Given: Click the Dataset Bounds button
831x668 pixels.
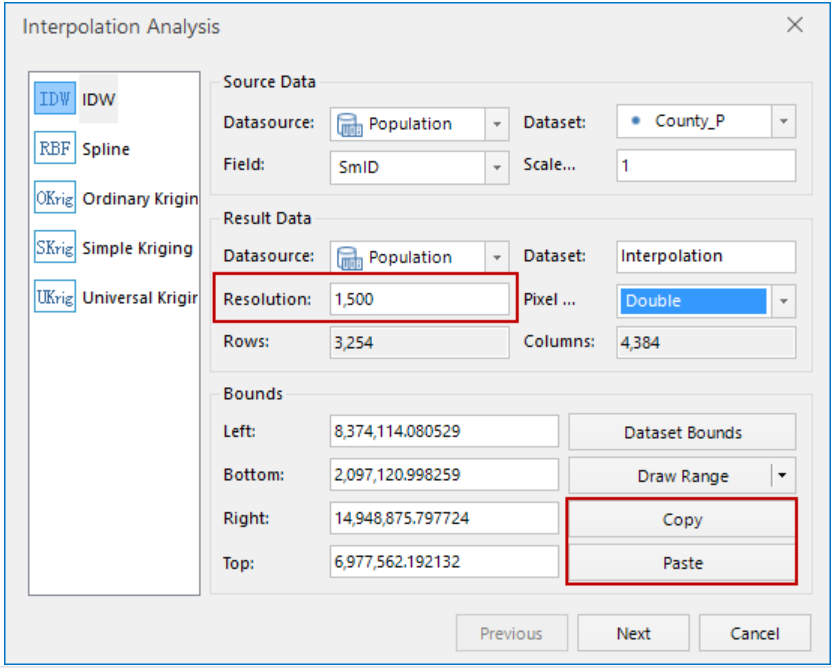Looking at the screenshot, I should (682, 433).
